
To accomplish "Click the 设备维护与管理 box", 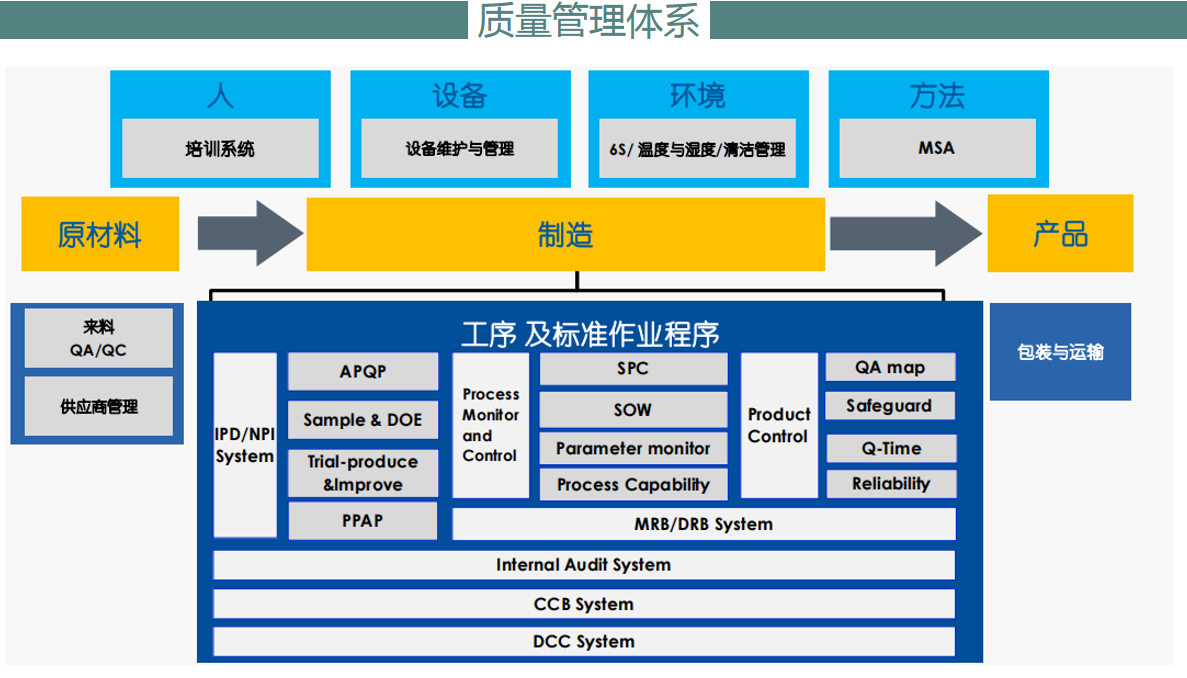I will [x=460, y=148].
